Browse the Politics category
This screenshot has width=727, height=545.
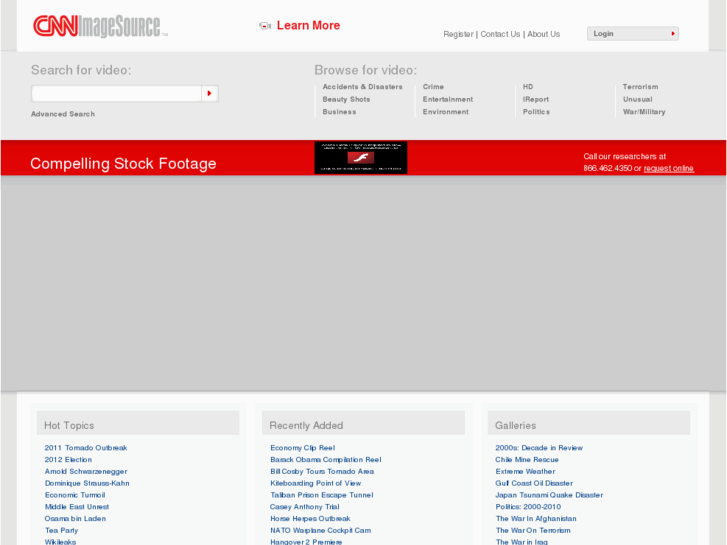tap(536, 112)
